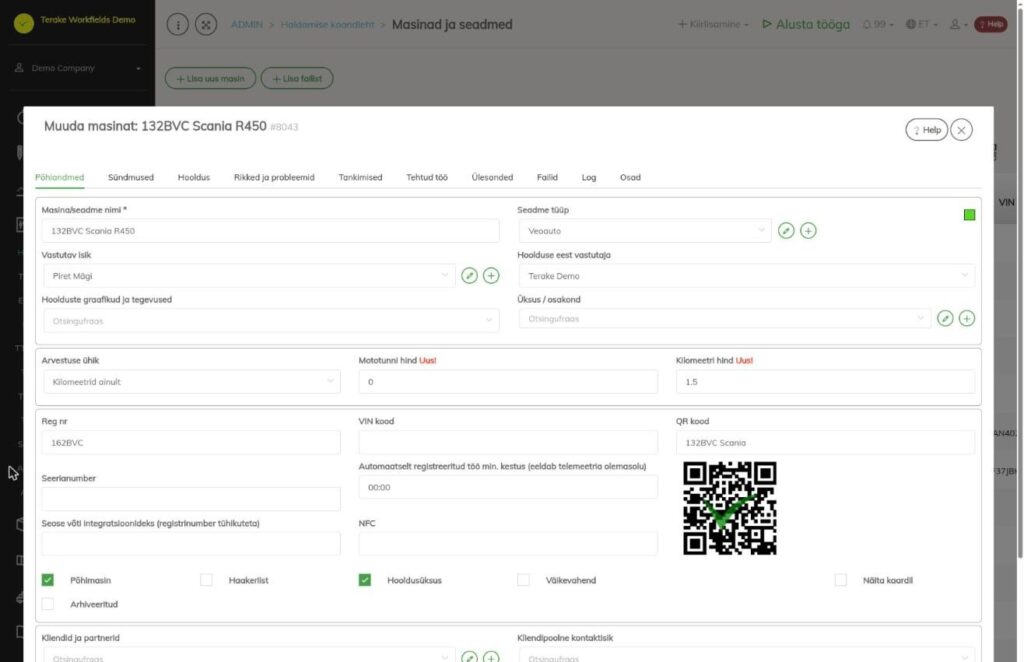This screenshot has height=662, width=1024.
Task: Enable the Väikevahend checkbox
Action: pyautogui.click(x=524, y=580)
